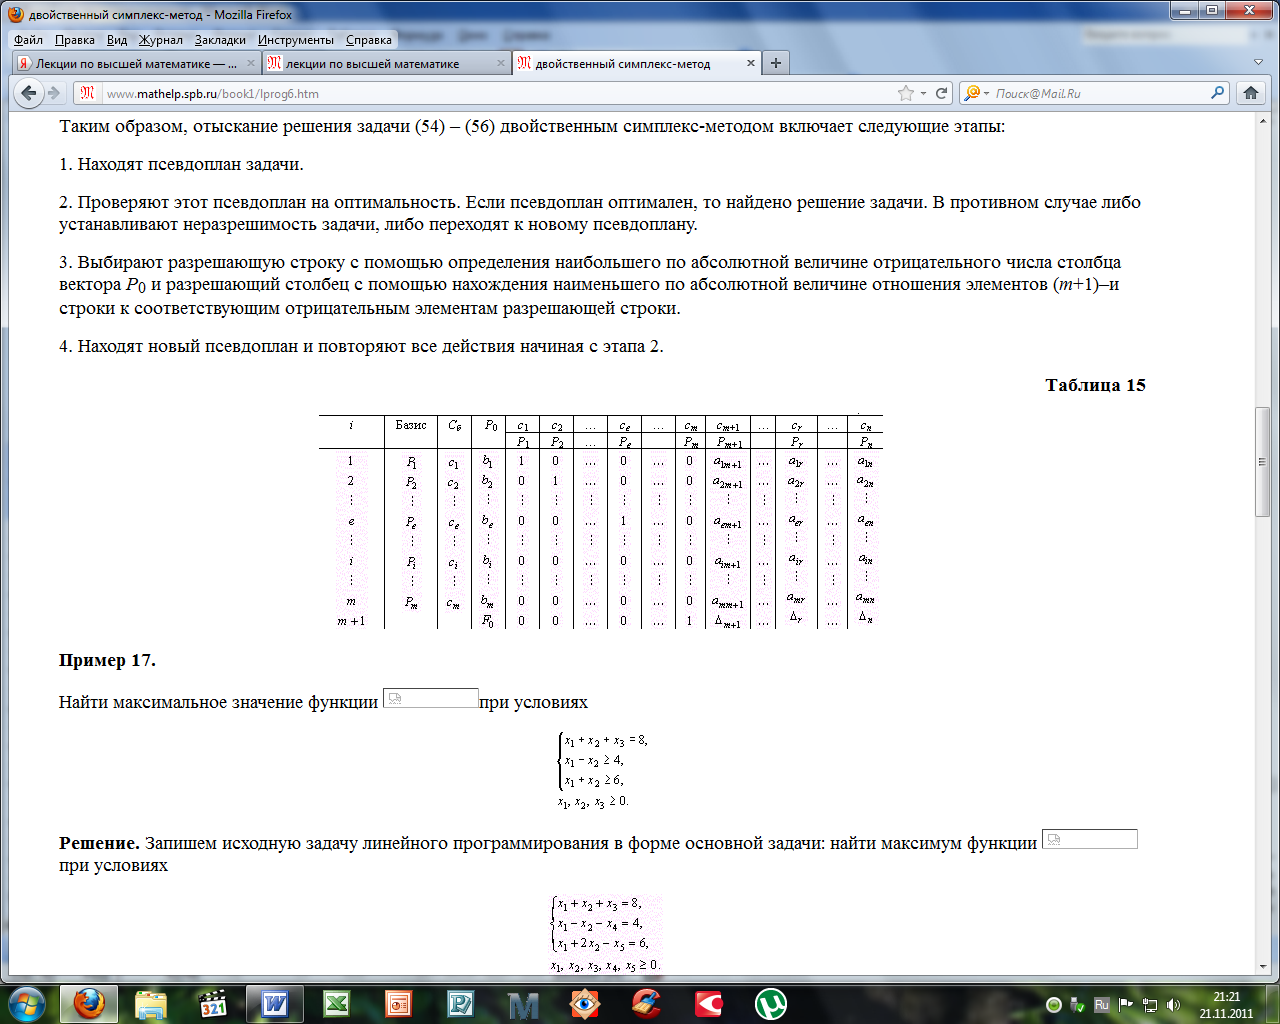The height and width of the screenshot is (1024, 1280).
Task: Open the Правка menu
Action: [x=75, y=40]
